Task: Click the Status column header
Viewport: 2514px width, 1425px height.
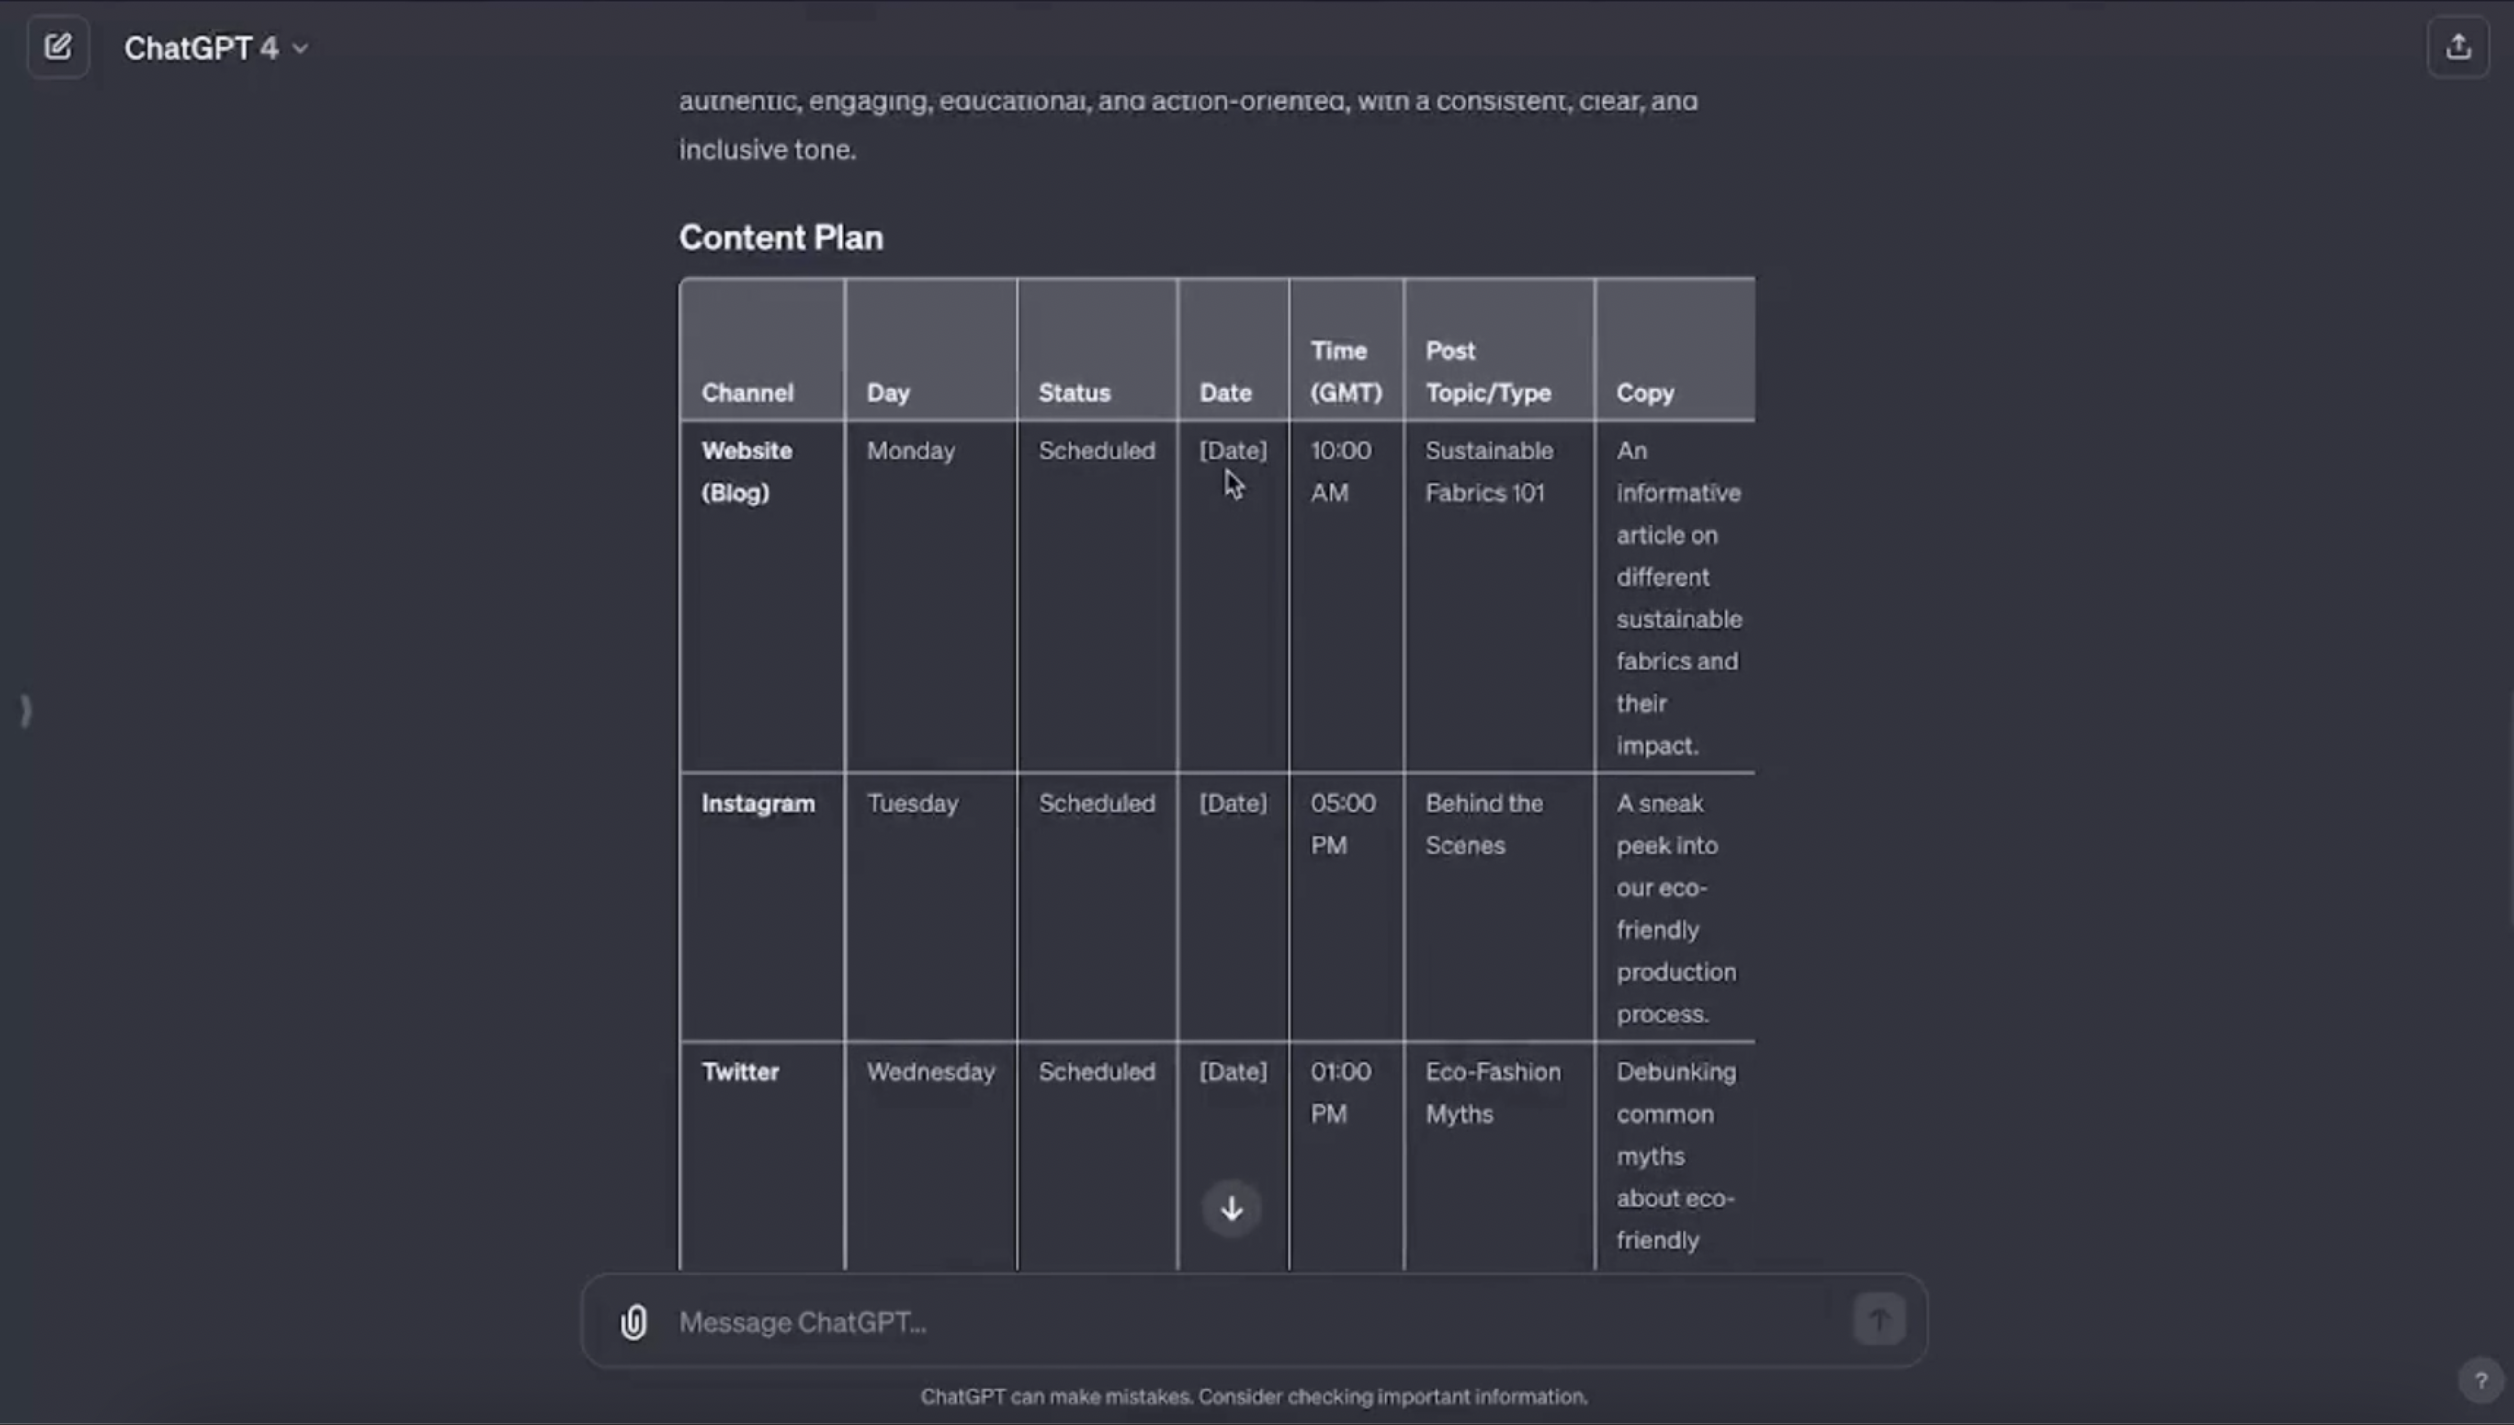Action: [x=1074, y=392]
